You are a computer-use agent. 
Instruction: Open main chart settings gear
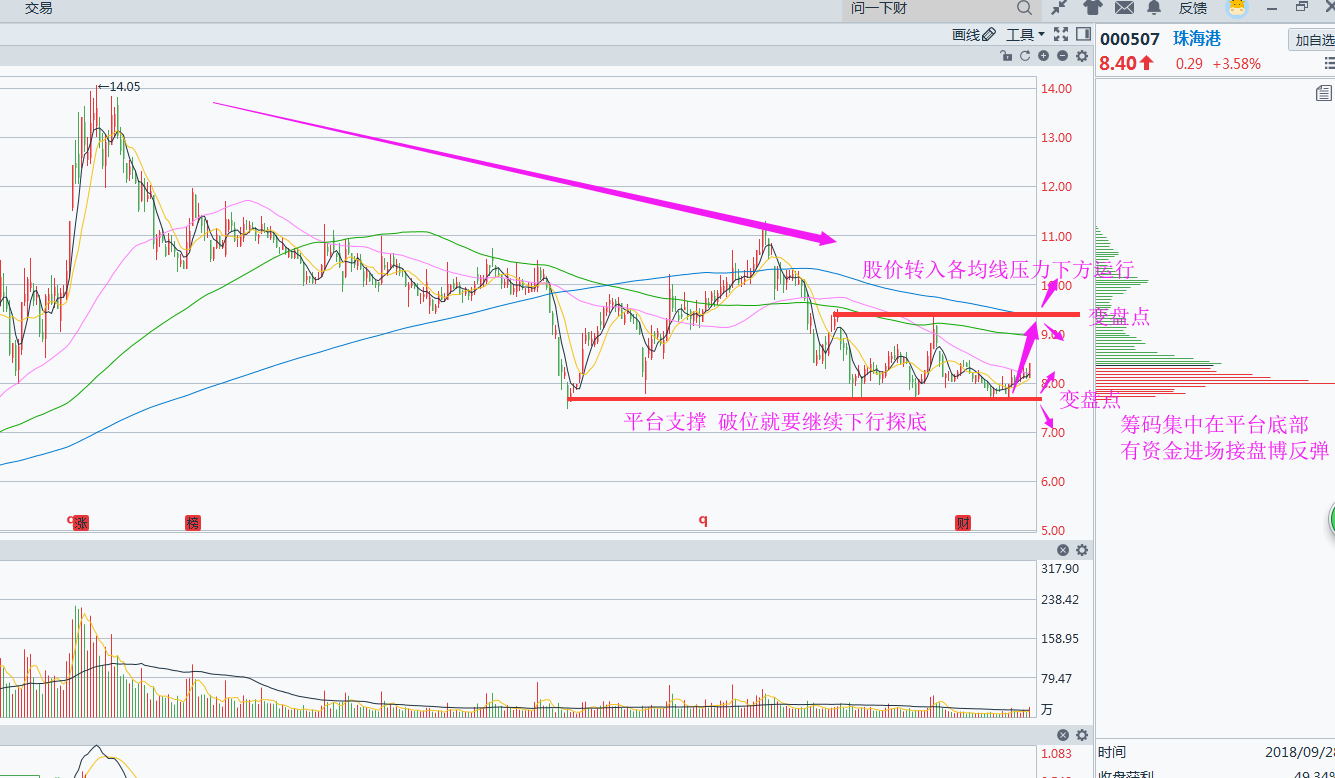coord(1081,56)
